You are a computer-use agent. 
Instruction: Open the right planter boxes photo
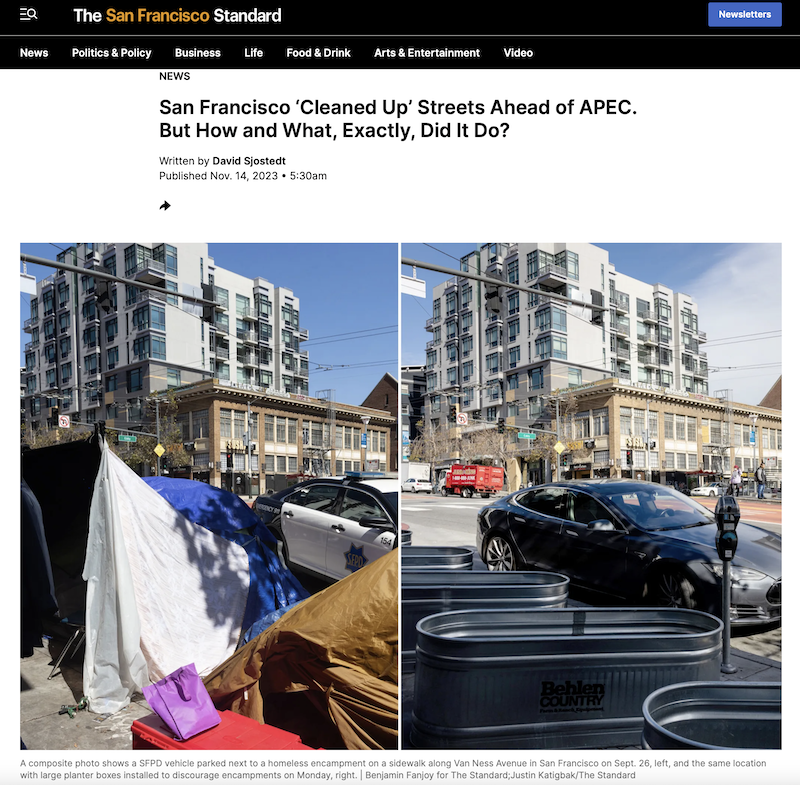[591, 496]
